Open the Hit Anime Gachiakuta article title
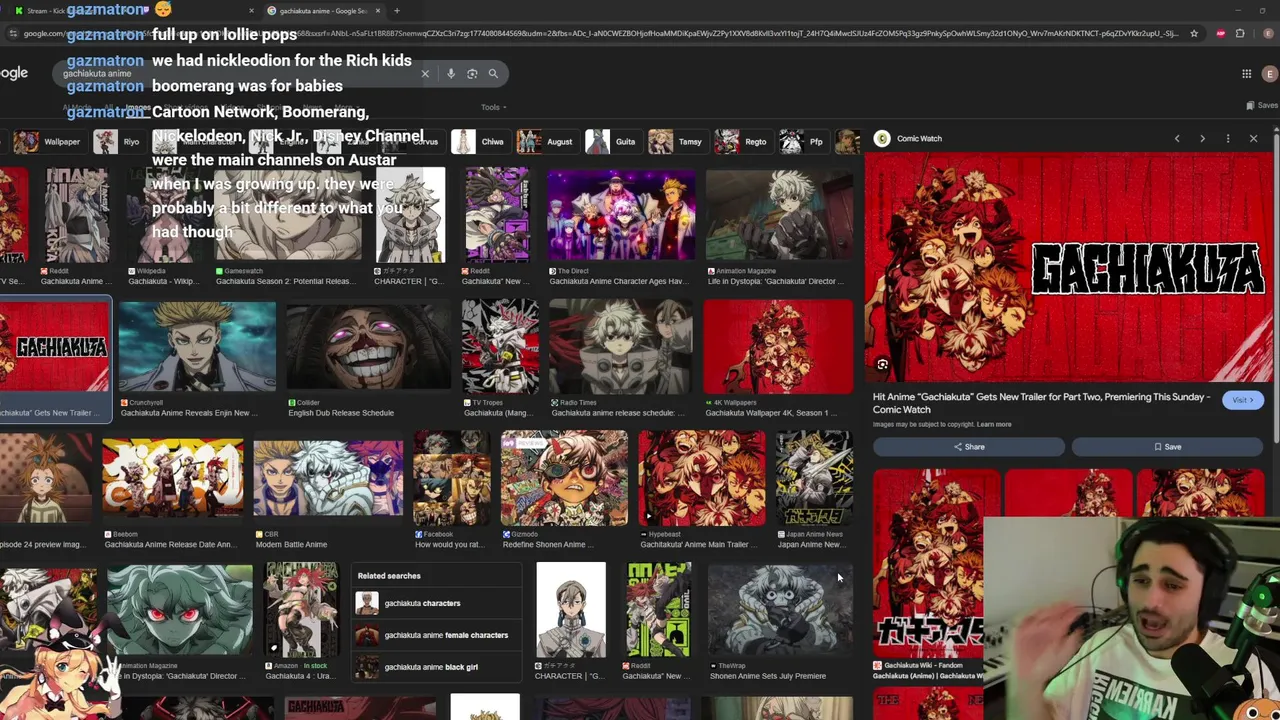The width and height of the screenshot is (1280, 720). tap(1041, 403)
